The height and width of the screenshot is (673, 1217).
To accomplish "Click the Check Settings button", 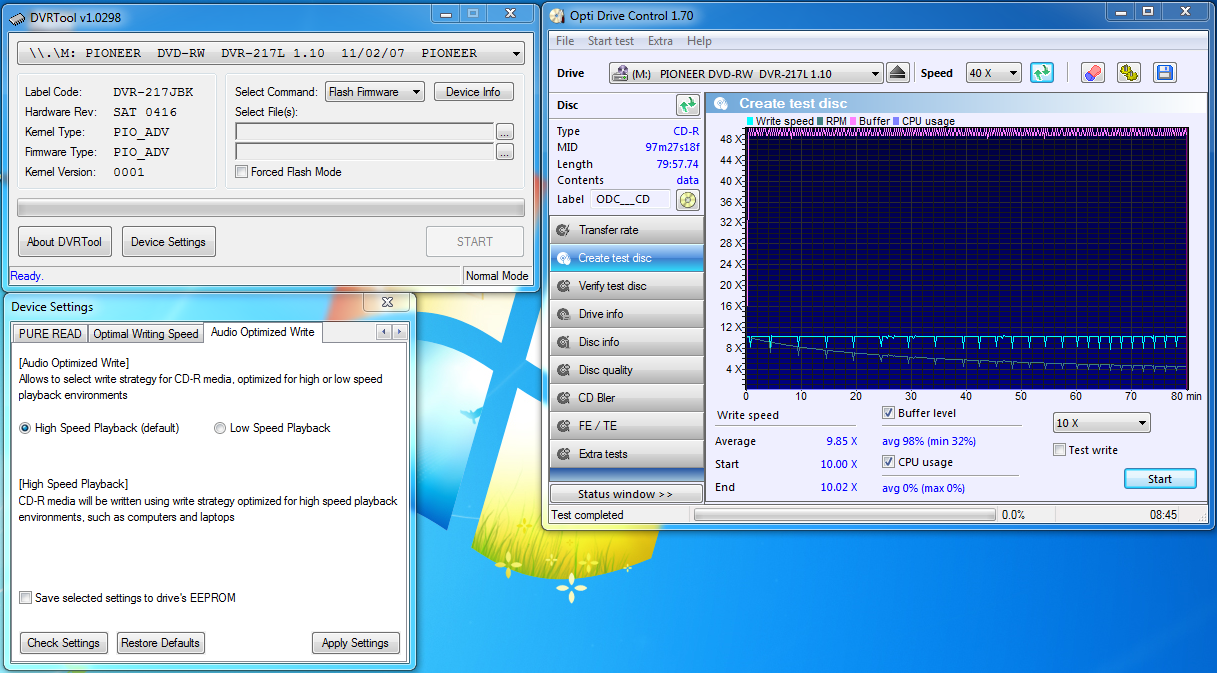I will 64,643.
